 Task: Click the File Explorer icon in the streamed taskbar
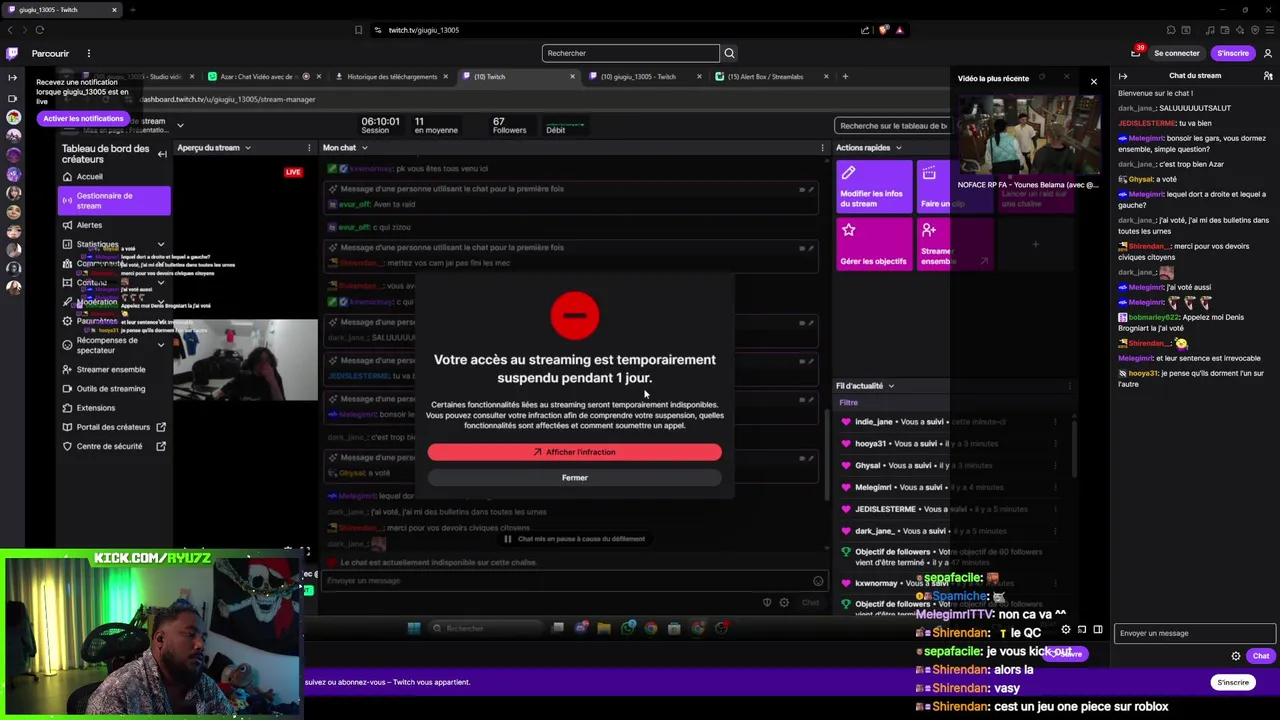(604, 628)
